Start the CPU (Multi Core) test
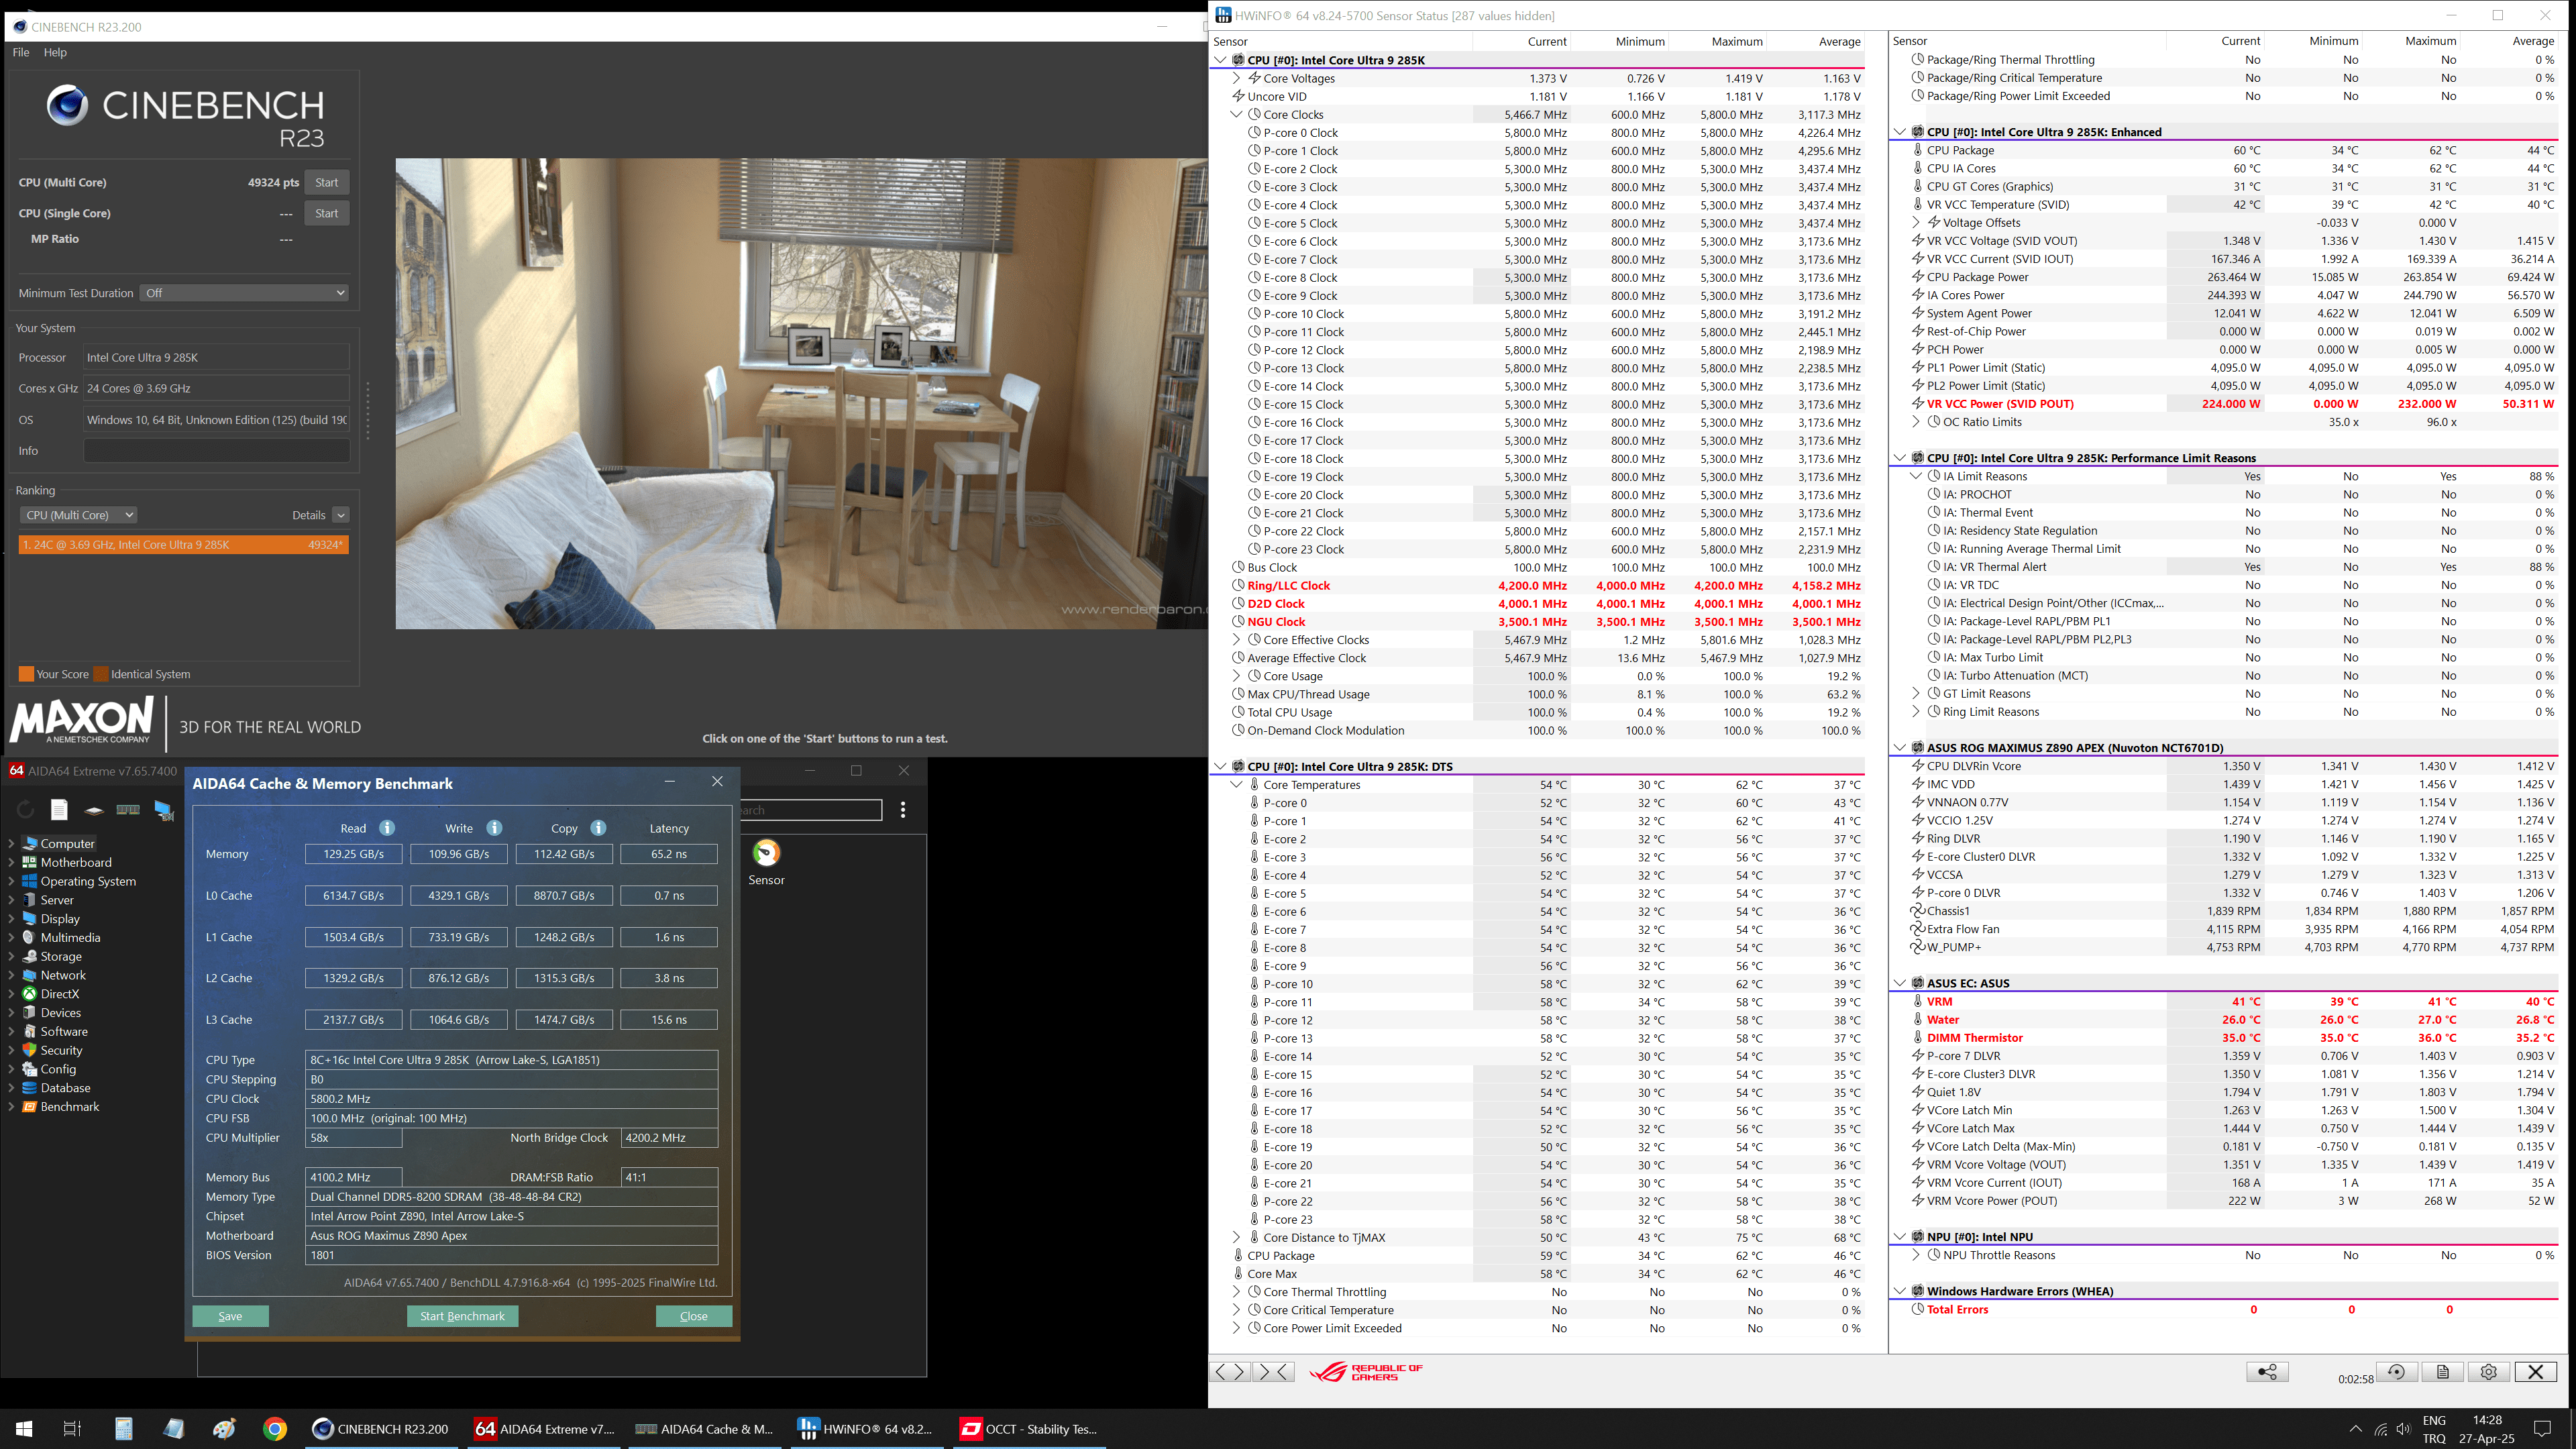Viewport: 2576px width, 1449px height. (x=326, y=182)
